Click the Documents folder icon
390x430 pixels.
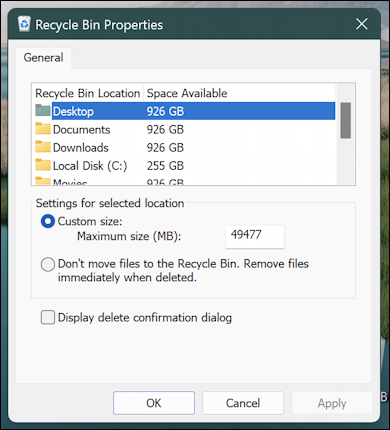point(43,128)
